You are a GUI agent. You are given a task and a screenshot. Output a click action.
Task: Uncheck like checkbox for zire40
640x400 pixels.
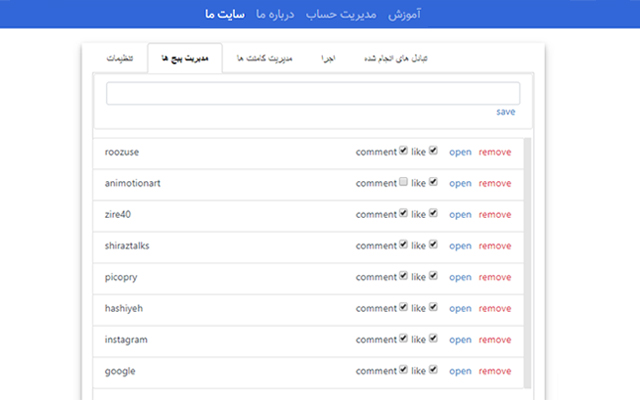[433, 214]
